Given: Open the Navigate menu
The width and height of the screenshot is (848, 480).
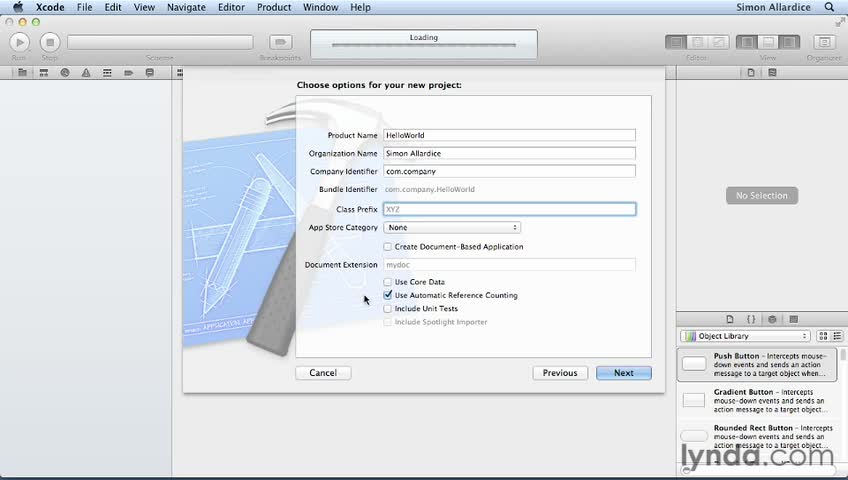Looking at the screenshot, I should pos(186,7).
